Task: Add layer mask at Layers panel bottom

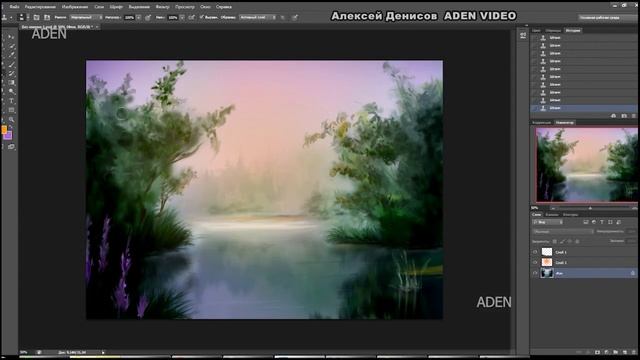Action: pyautogui.click(x=597, y=352)
